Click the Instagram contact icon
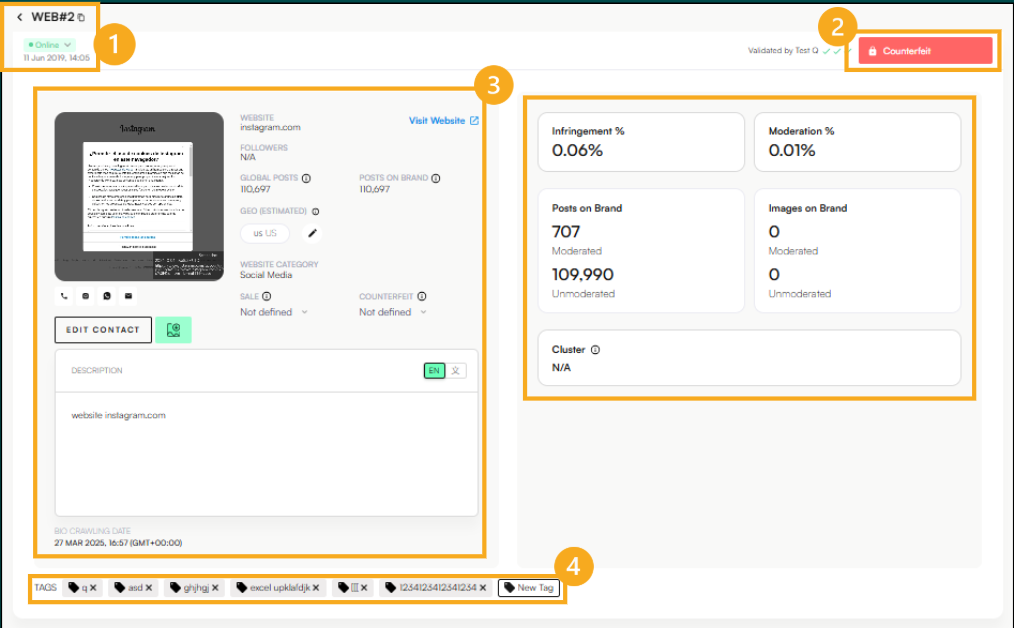The image size is (1014, 628). [x=85, y=296]
